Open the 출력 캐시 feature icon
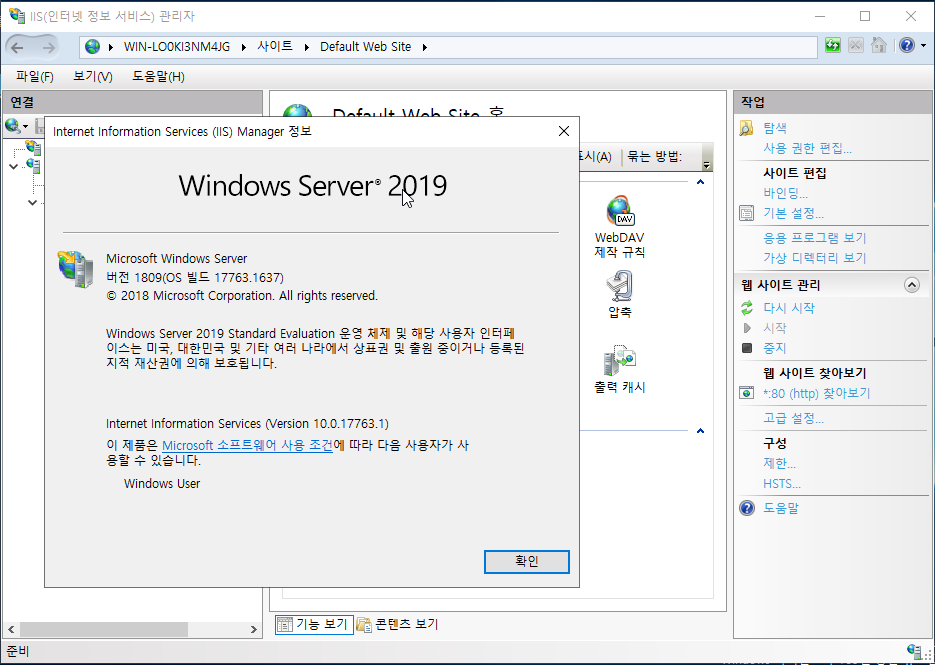The height and width of the screenshot is (665, 935). [620, 369]
